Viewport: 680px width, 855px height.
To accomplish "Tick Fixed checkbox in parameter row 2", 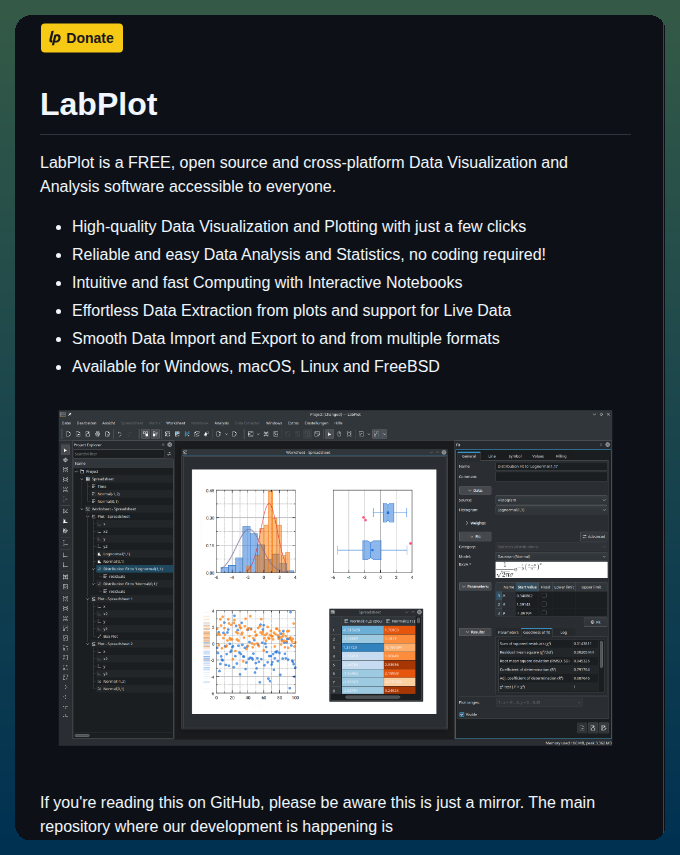I will [x=544, y=604].
